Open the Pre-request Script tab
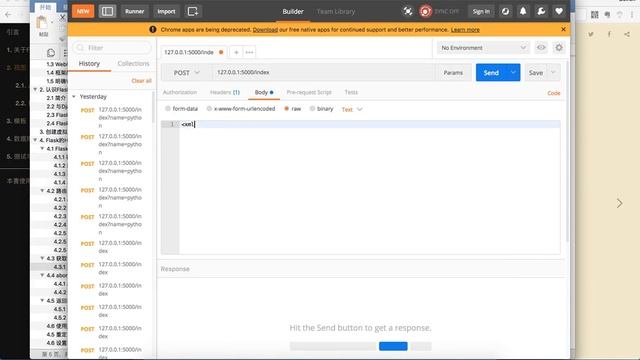This screenshot has height=360, width=640. (309, 92)
